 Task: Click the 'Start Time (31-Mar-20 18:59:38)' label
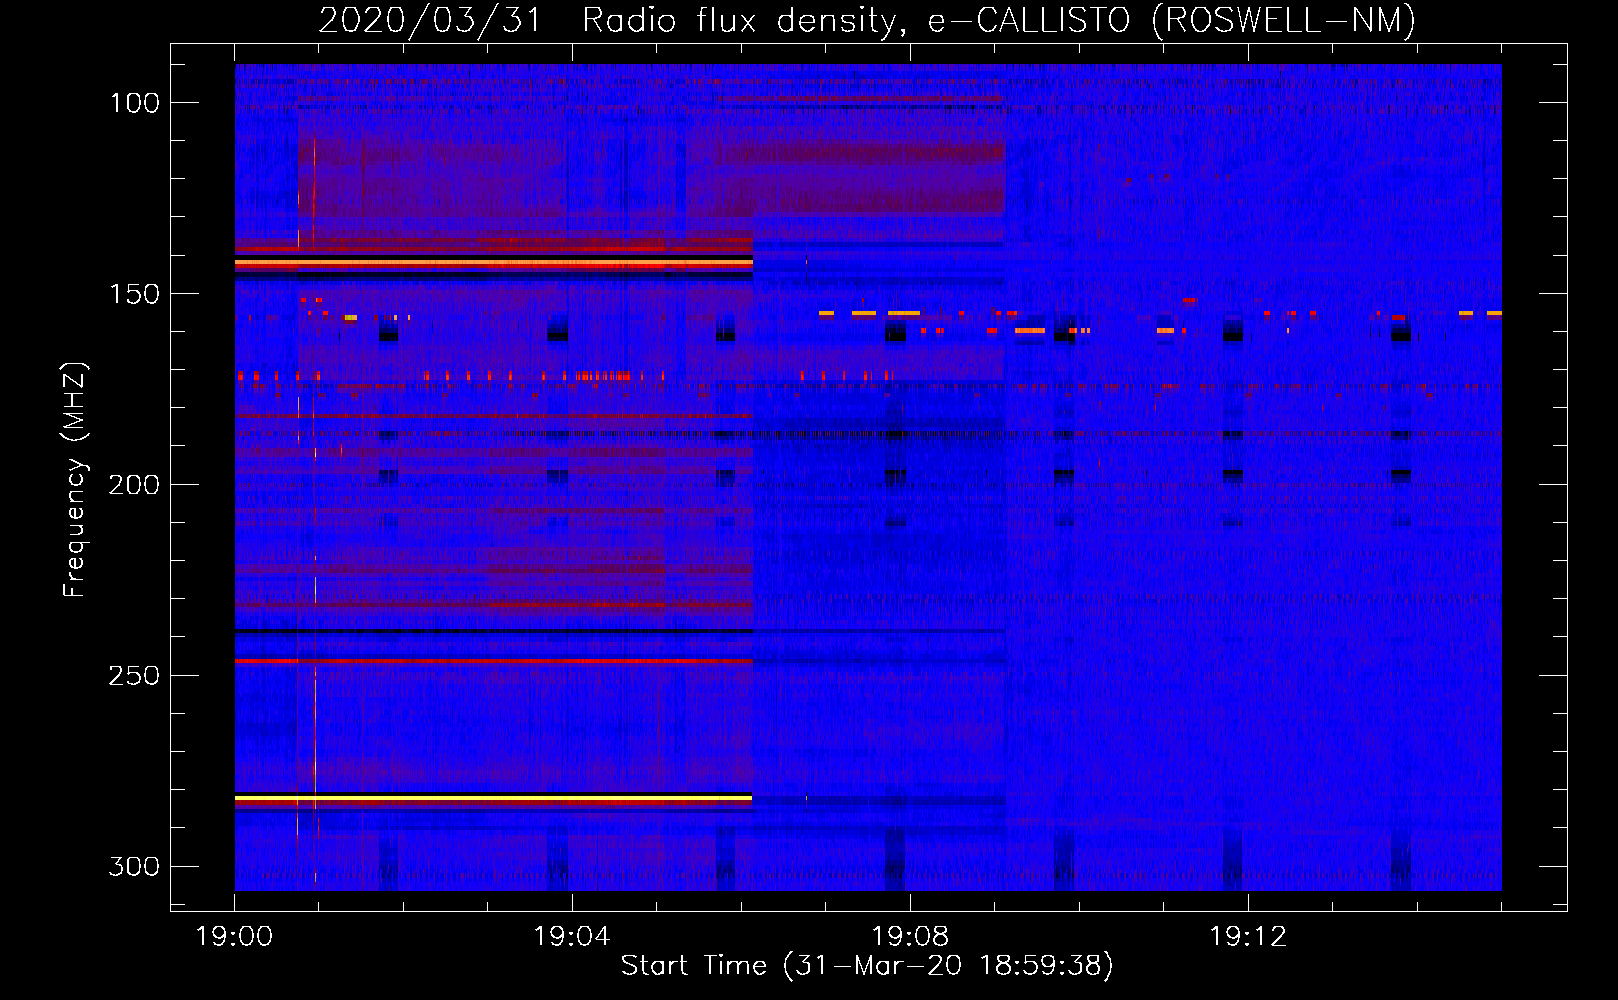[x=867, y=966]
